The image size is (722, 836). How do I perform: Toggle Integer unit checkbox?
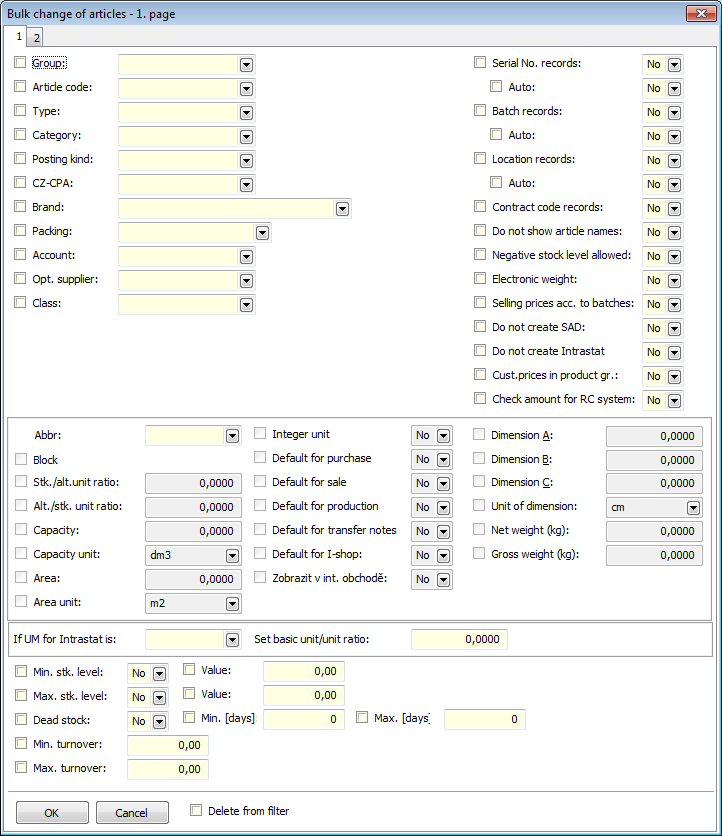click(x=260, y=433)
